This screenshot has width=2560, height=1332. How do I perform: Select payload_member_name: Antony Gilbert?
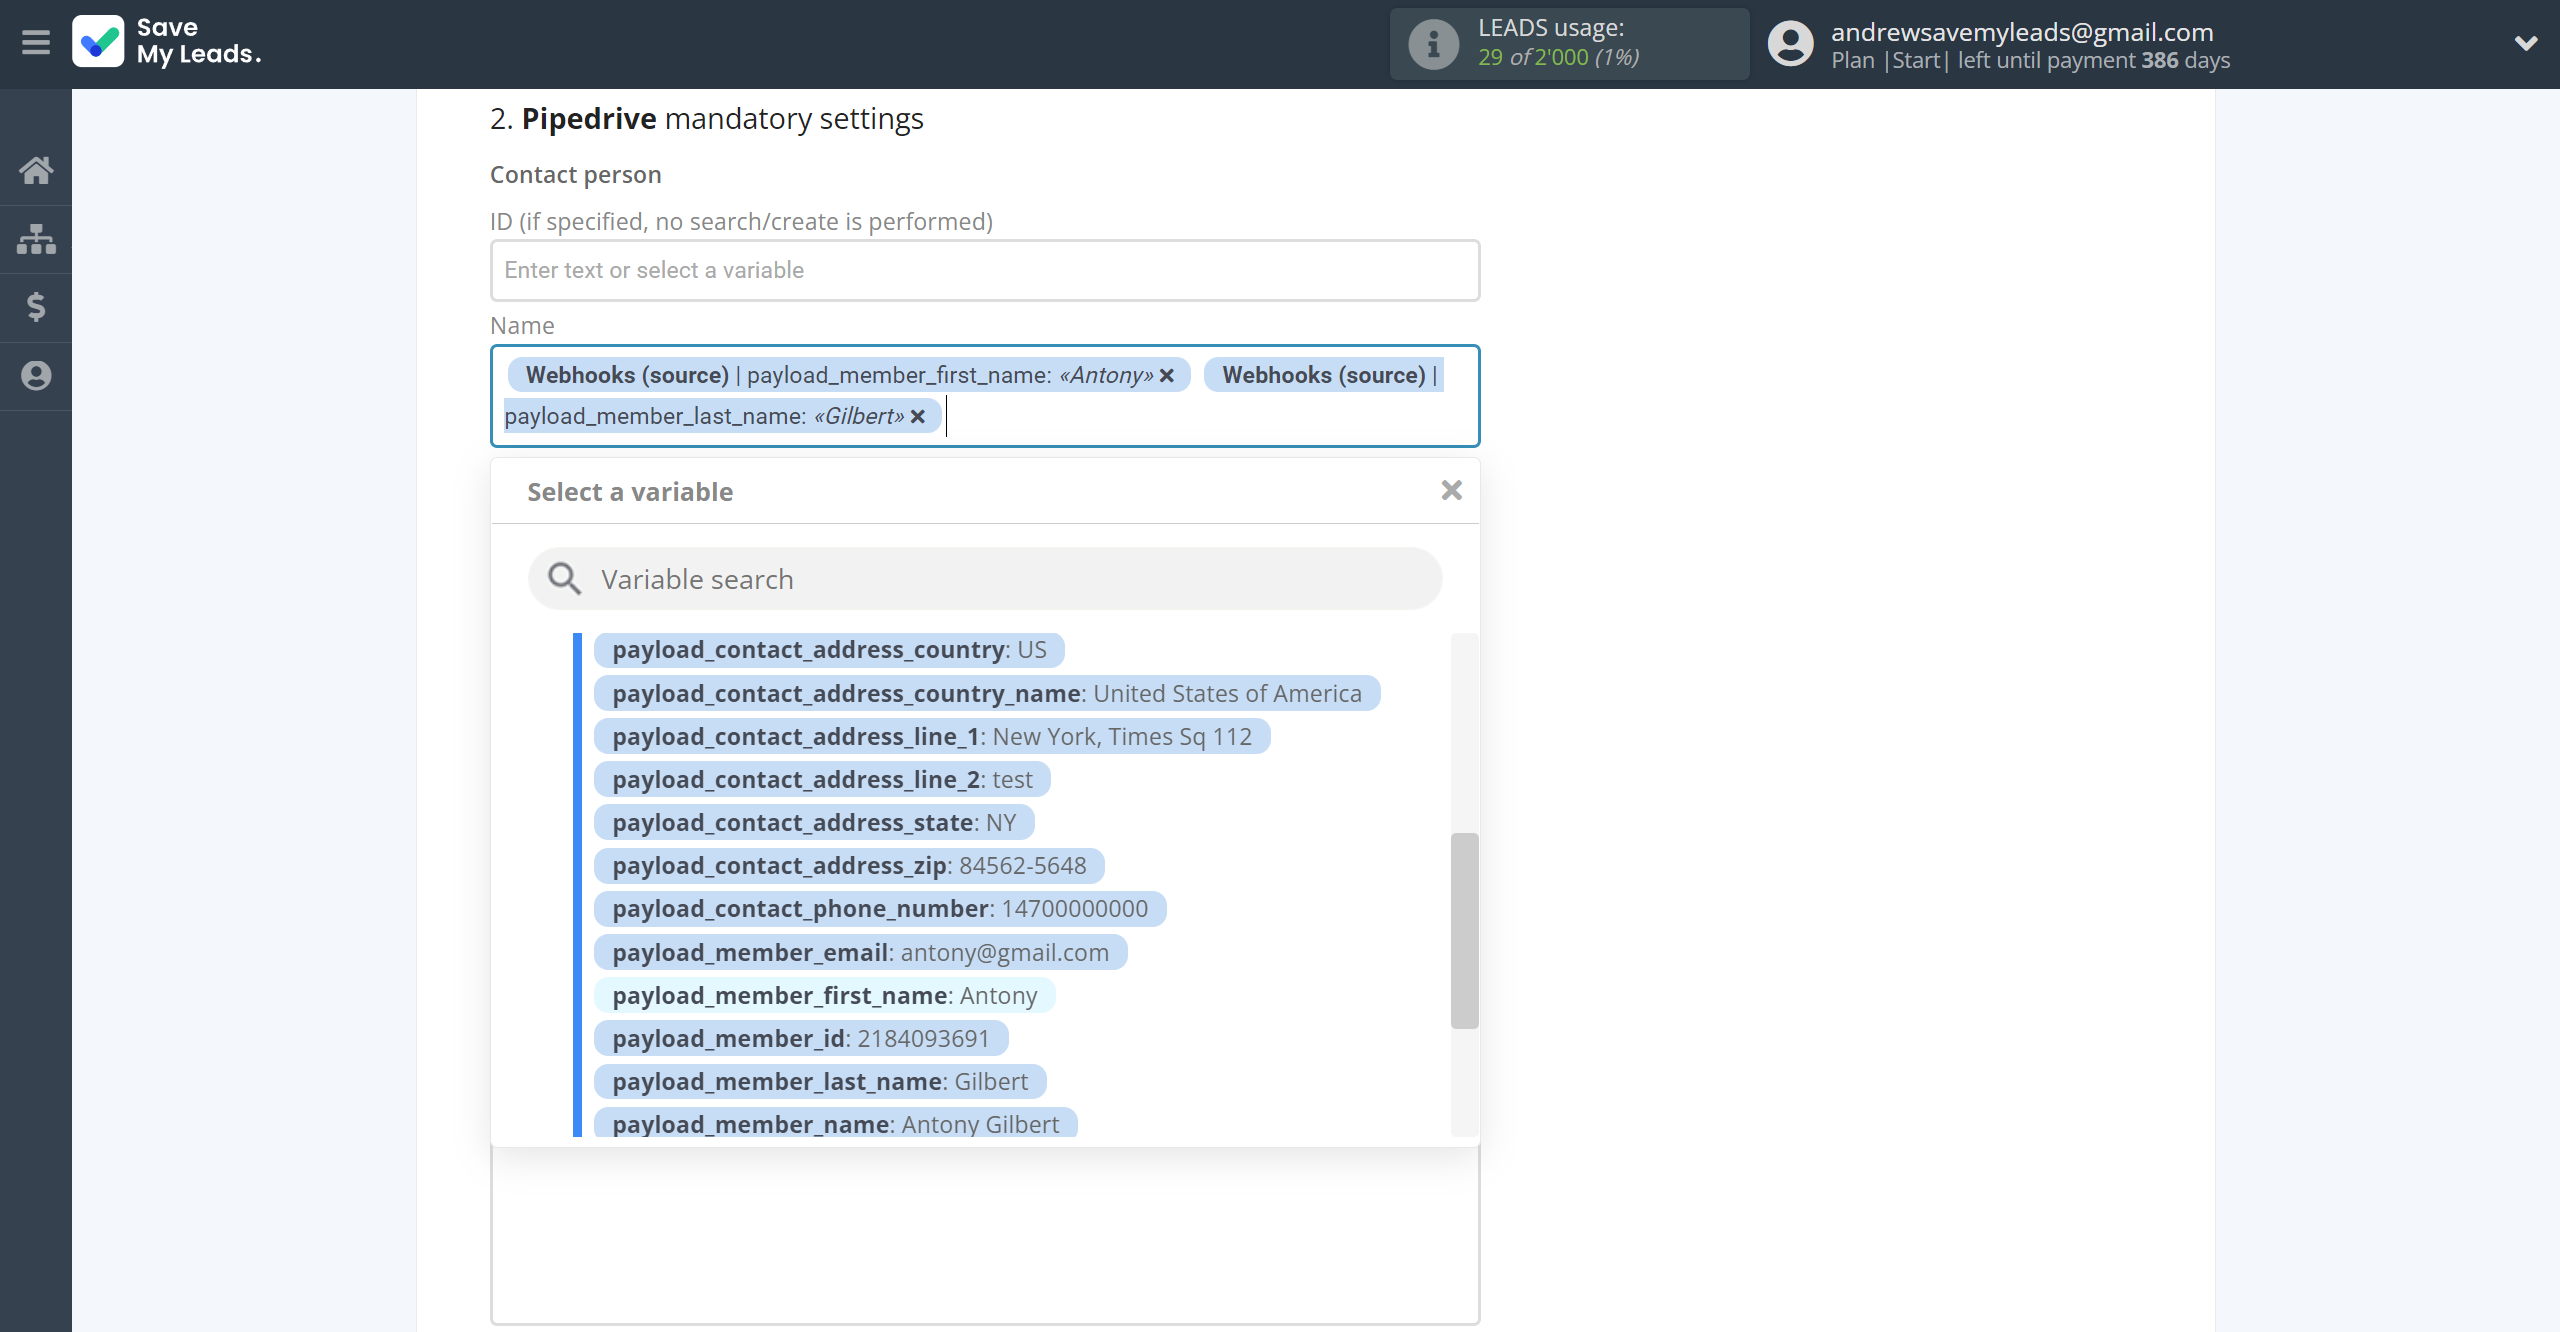click(836, 1123)
